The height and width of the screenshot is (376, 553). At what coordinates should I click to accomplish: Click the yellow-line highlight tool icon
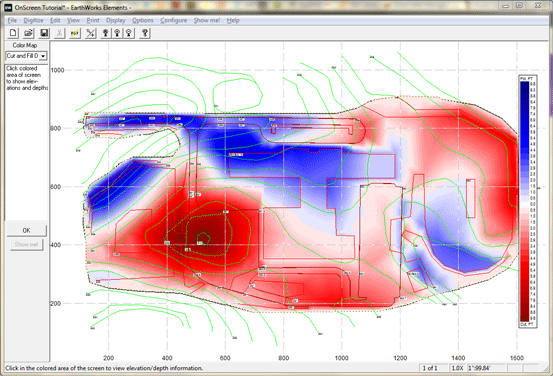click(x=75, y=33)
